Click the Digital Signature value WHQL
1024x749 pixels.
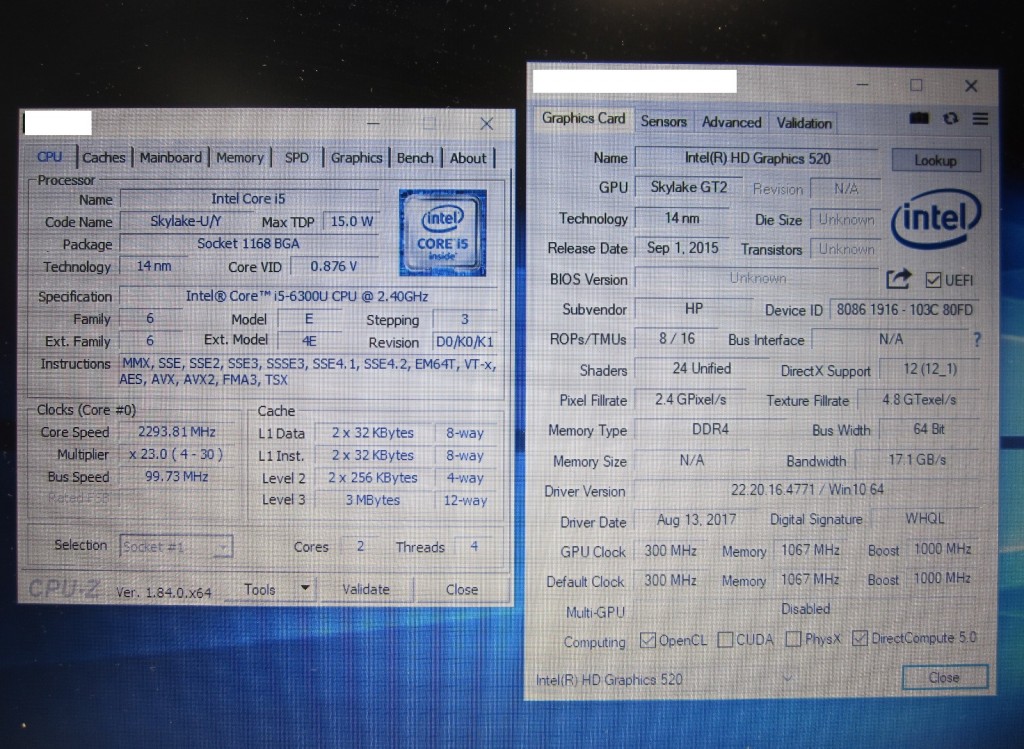click(925, 518)
